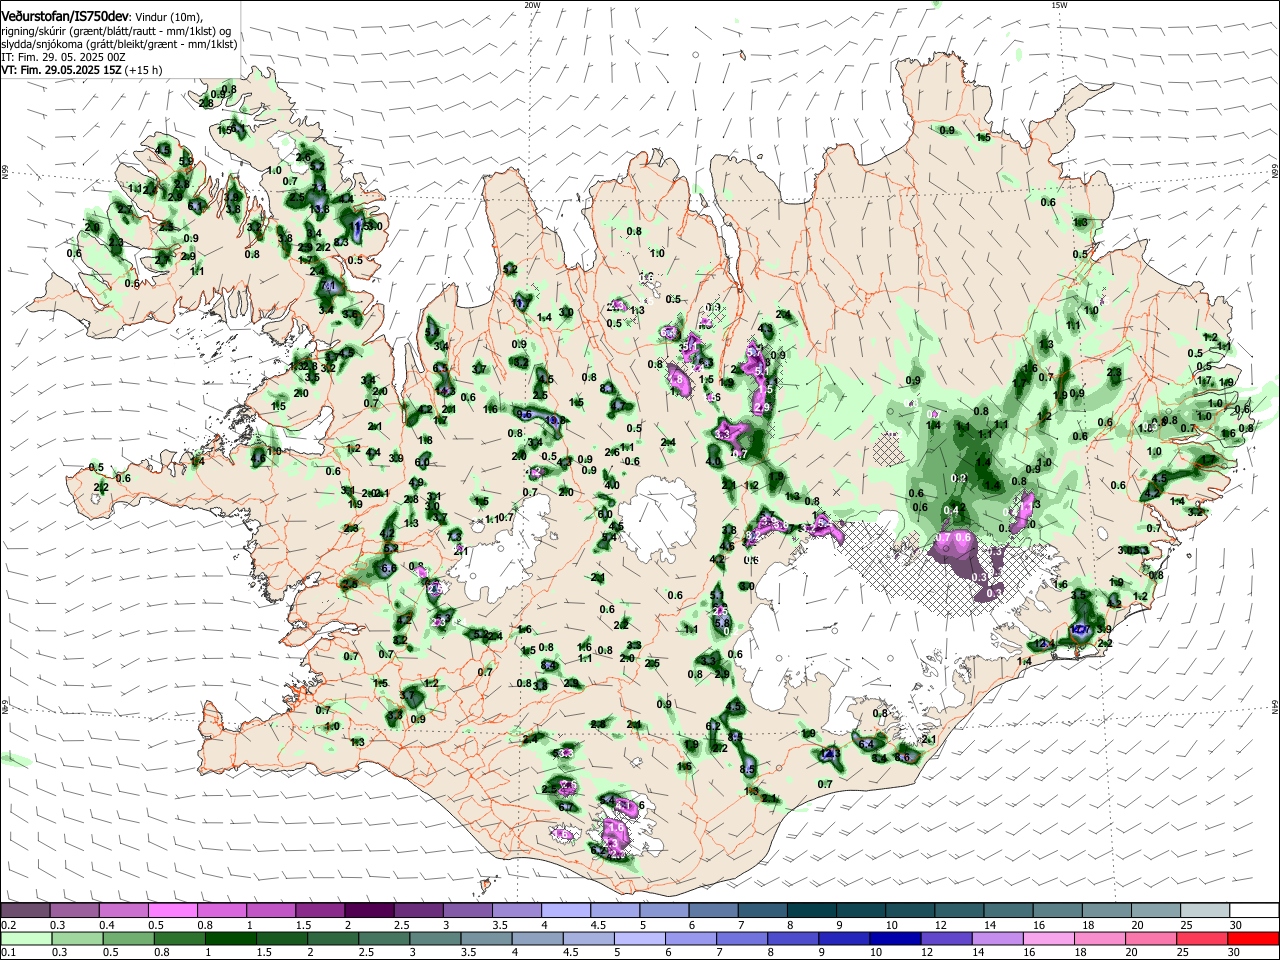Click the 20W longitude label at top

click(x=531, y=5)
